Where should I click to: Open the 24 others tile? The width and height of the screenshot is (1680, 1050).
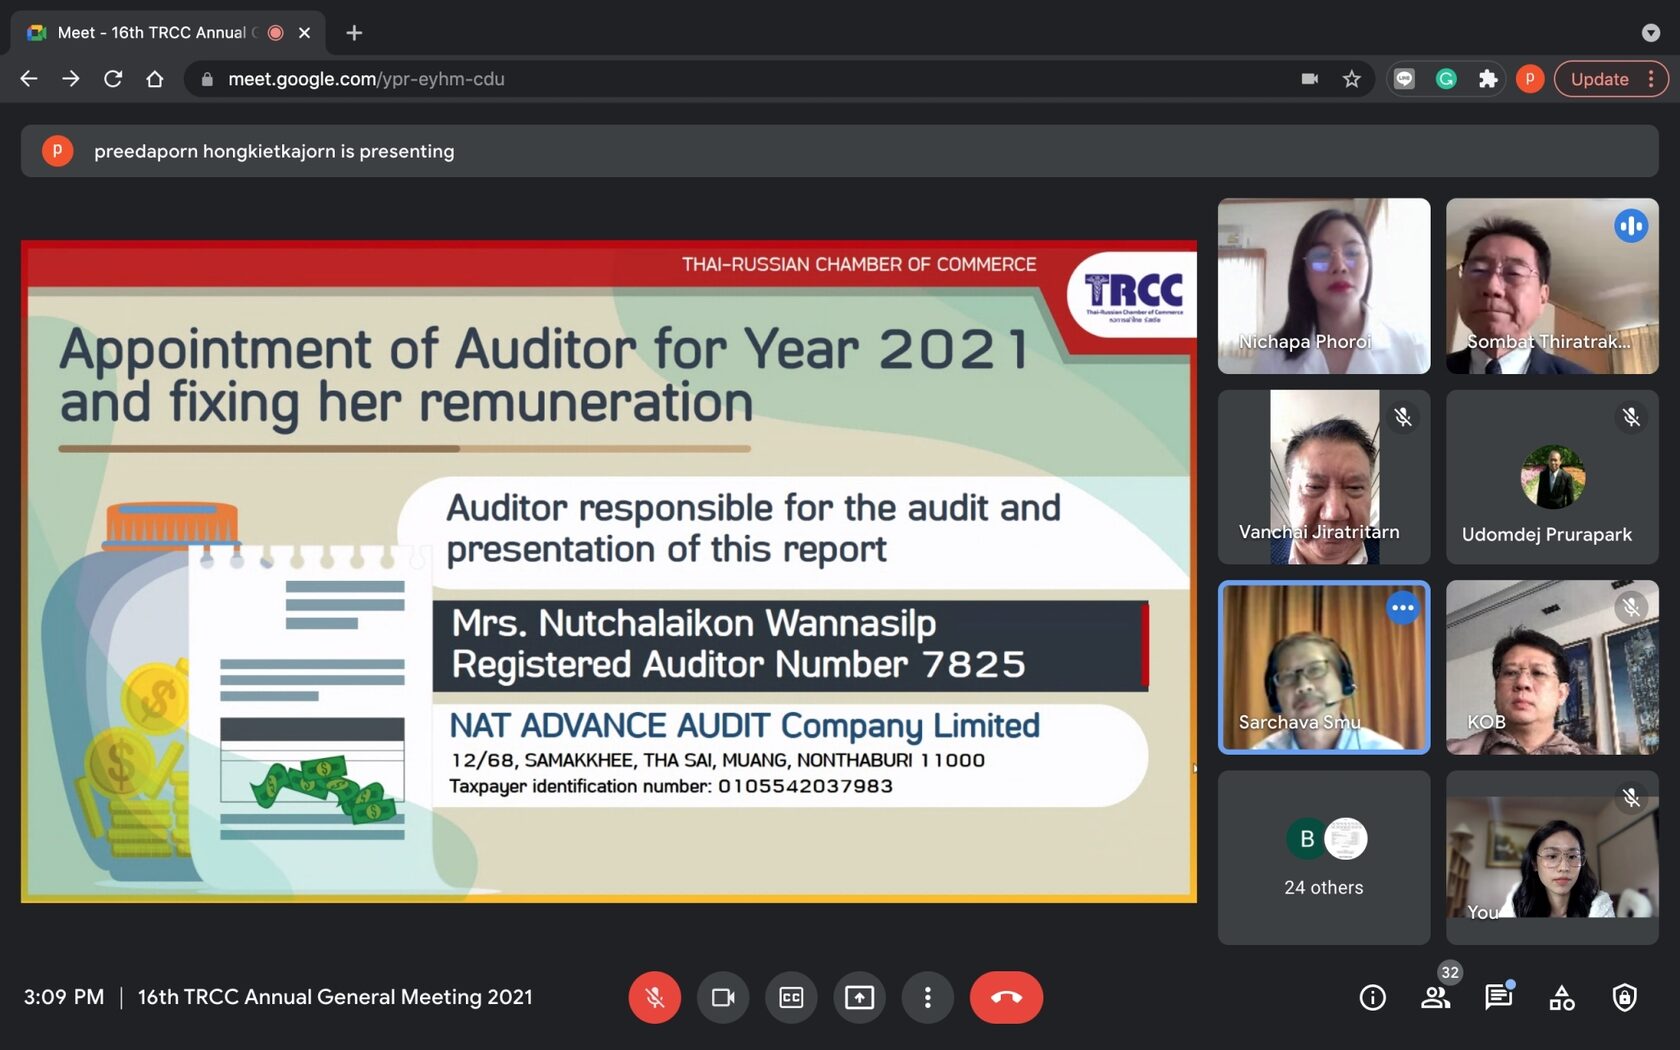point(1324,857)
